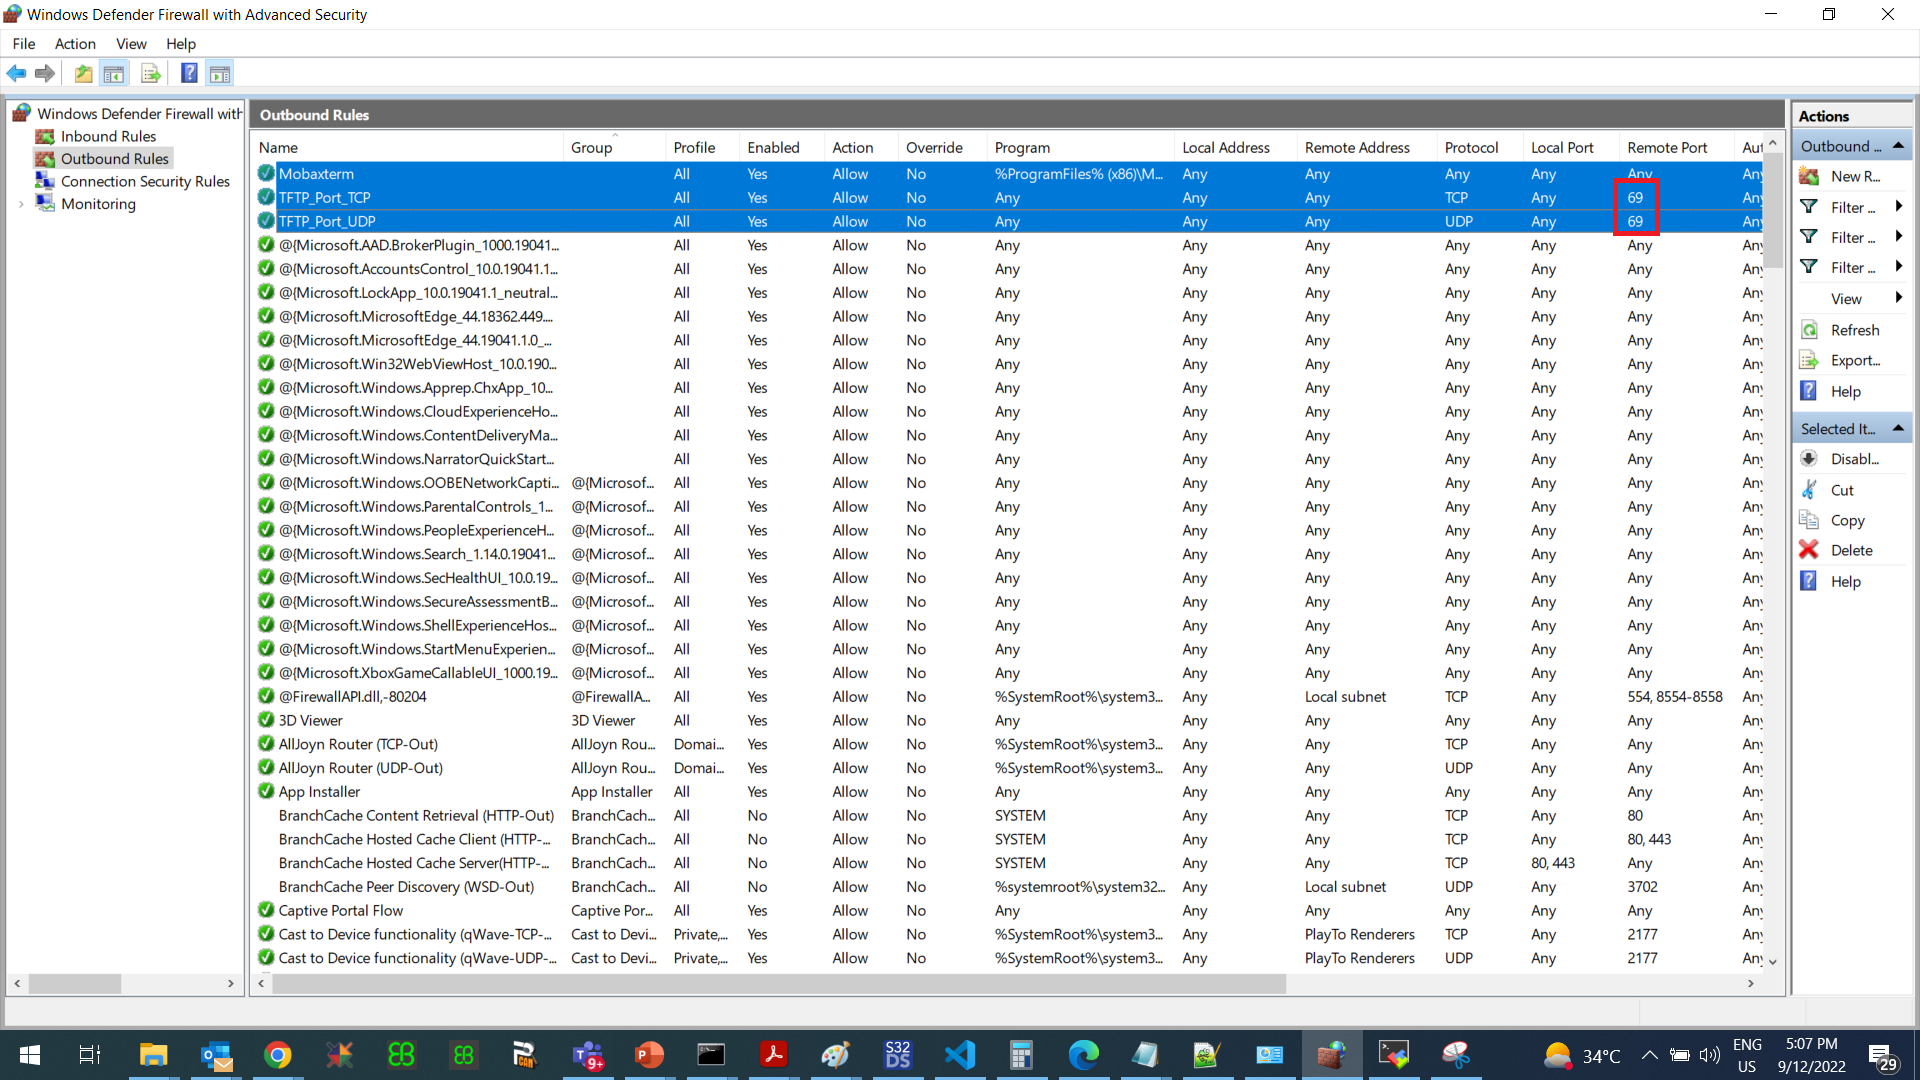This screenshot has width=1920, height=1080.
Task: Select AllJoyn Router (TCP-Out) rule
Action: pos(1008,744)
